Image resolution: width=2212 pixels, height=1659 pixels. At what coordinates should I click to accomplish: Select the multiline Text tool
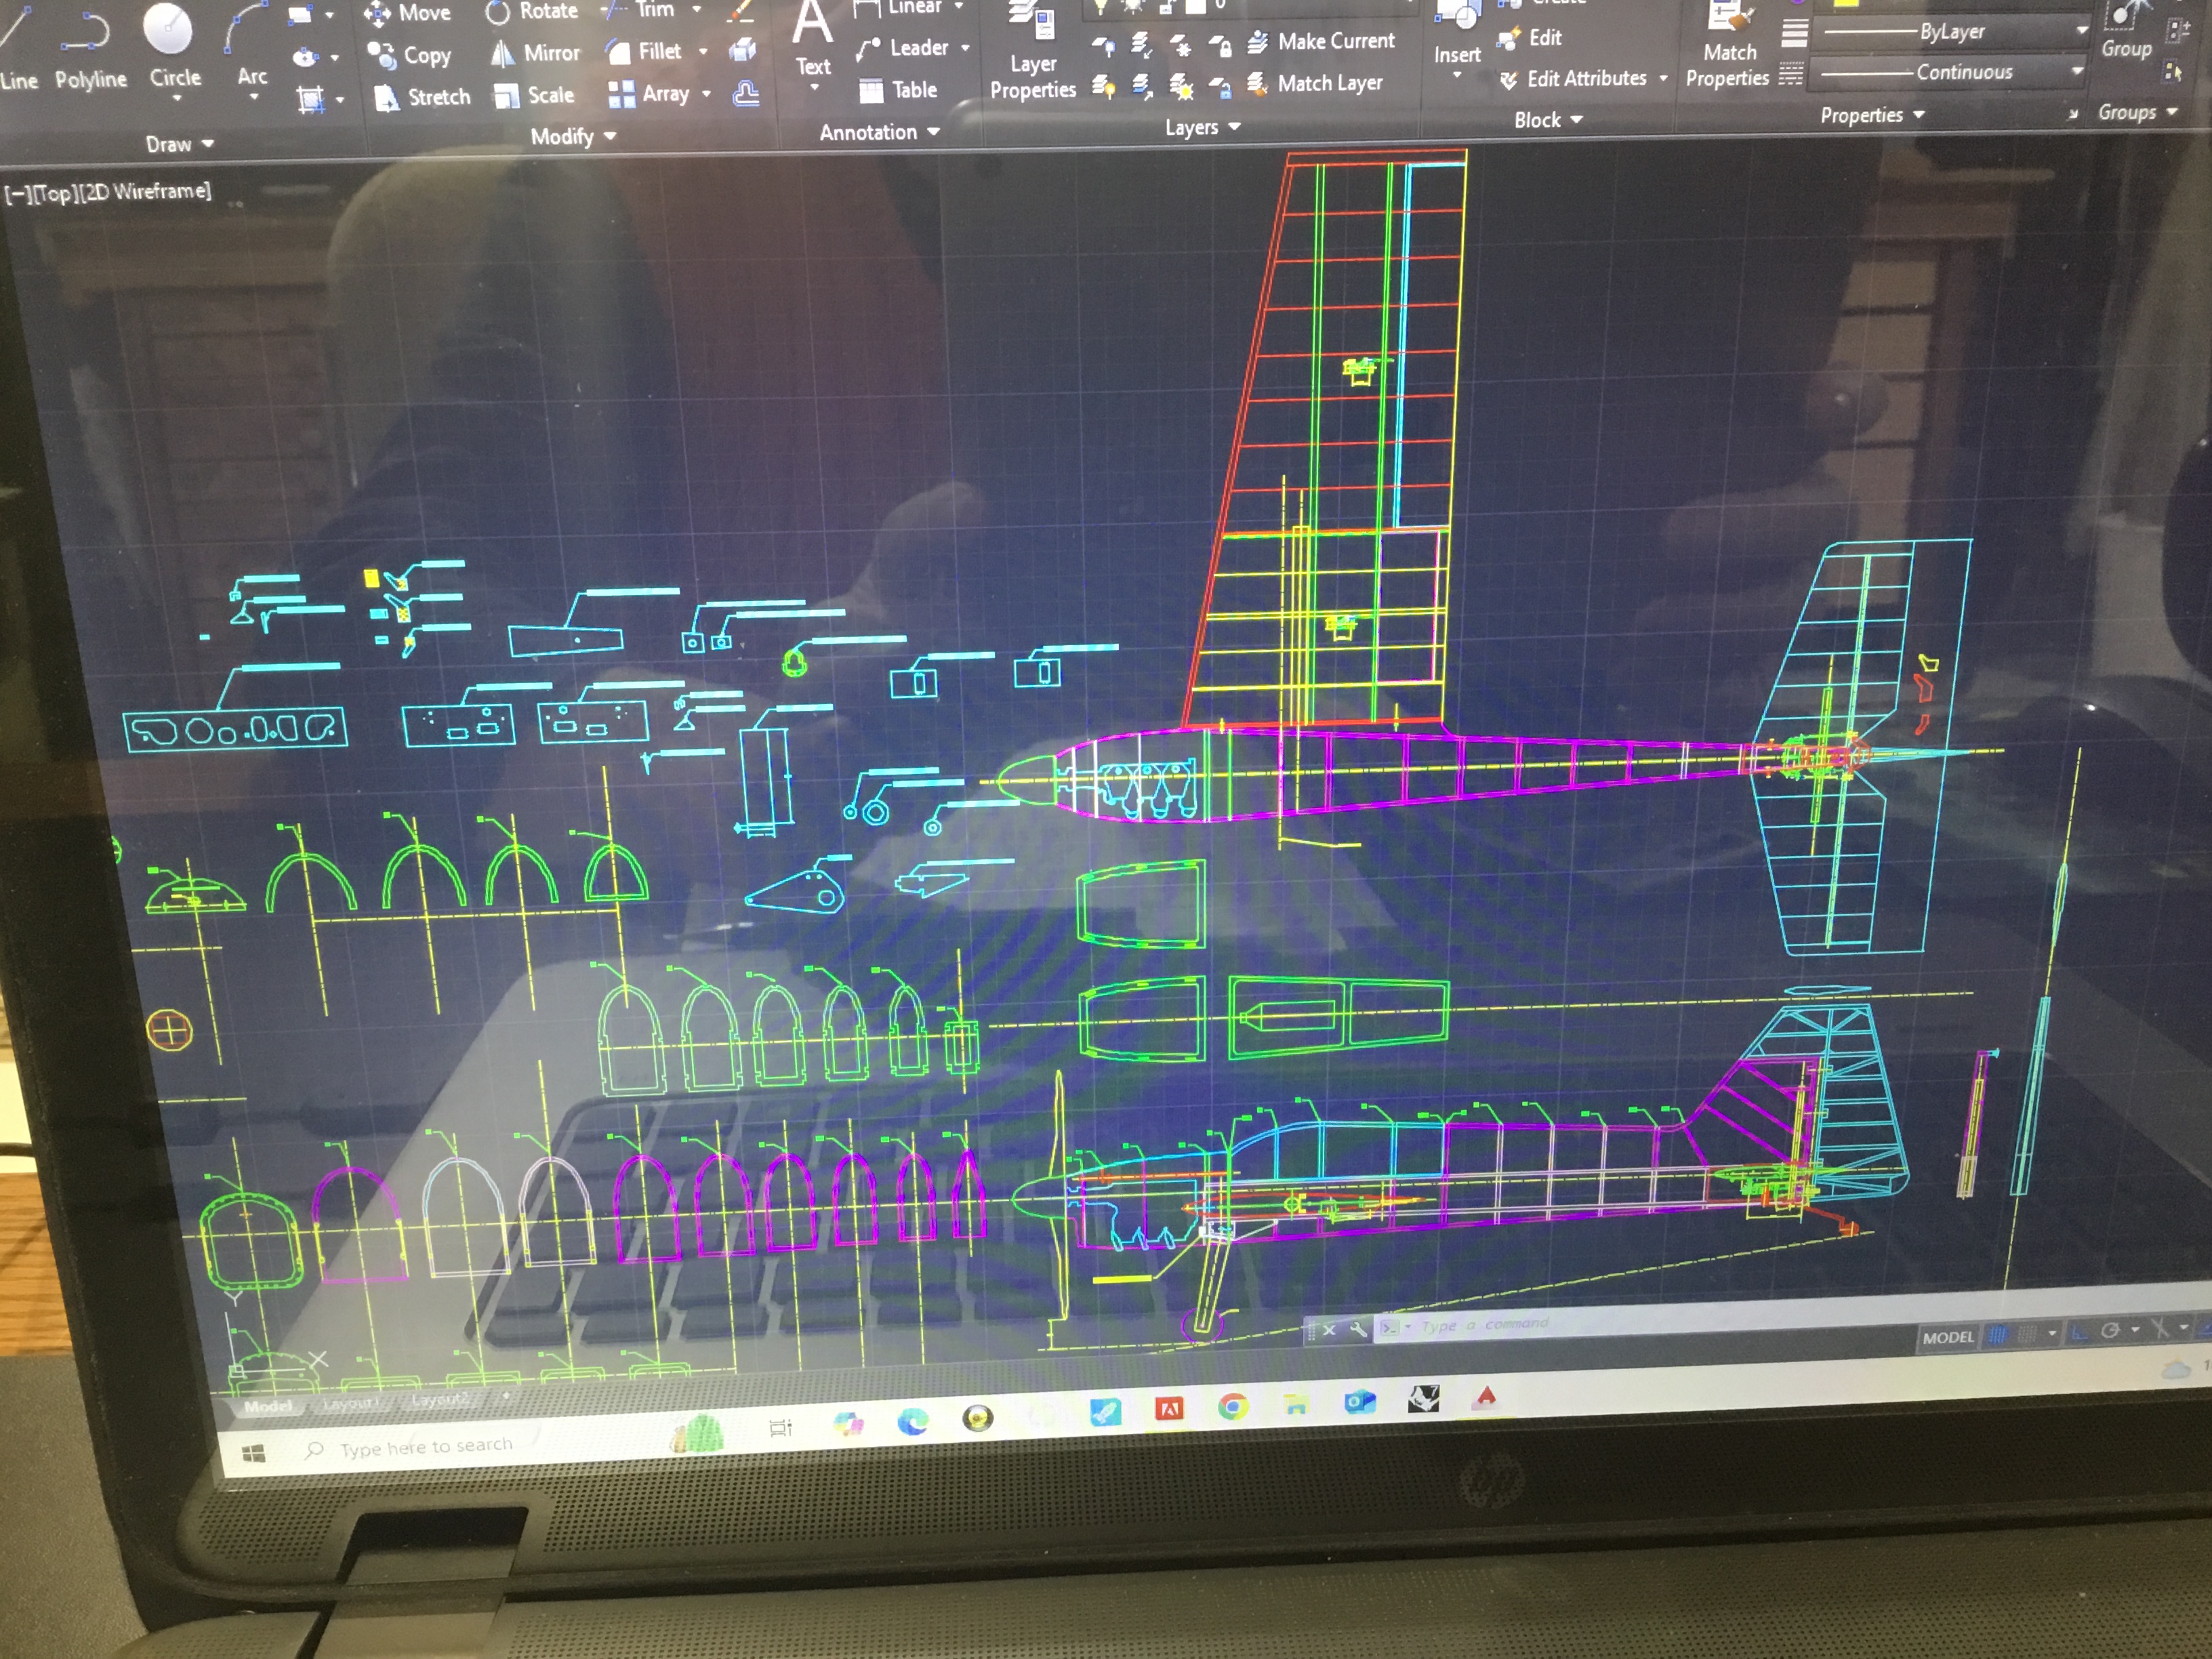coord(812,38)
